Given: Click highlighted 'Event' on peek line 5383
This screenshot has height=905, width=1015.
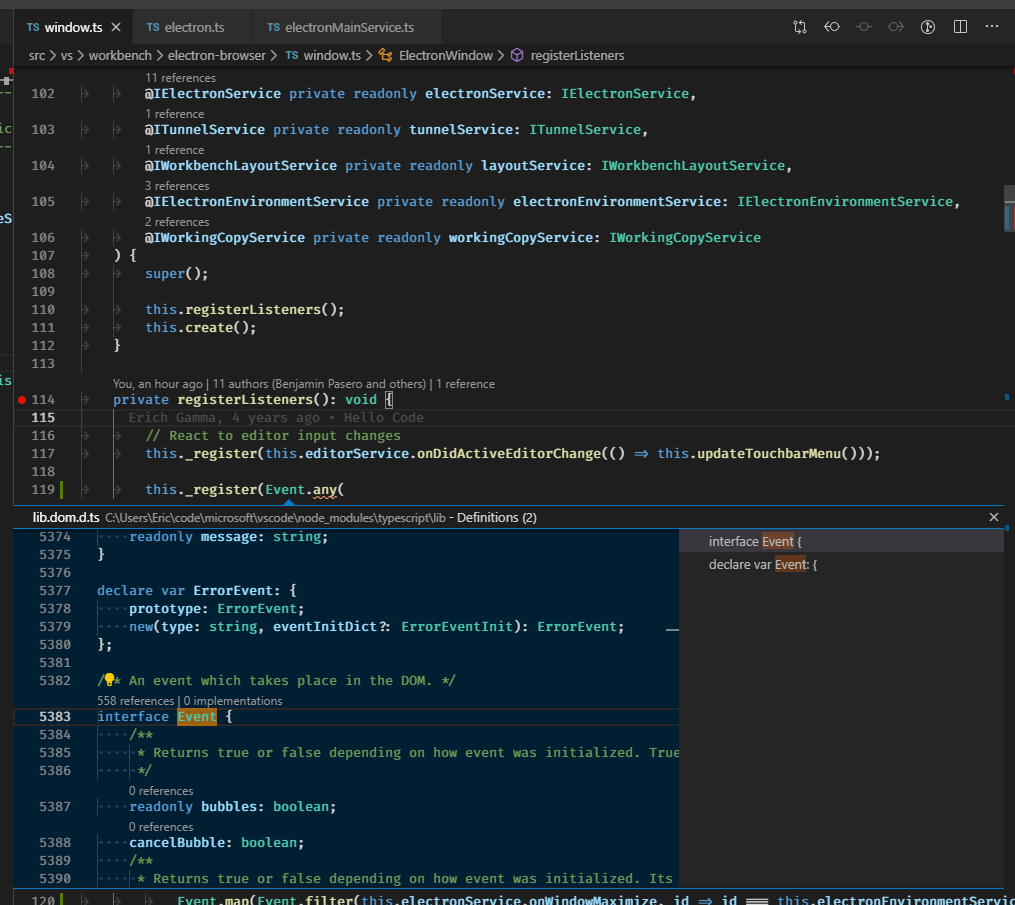Looking at the screenshot, I should pos(197,717).
